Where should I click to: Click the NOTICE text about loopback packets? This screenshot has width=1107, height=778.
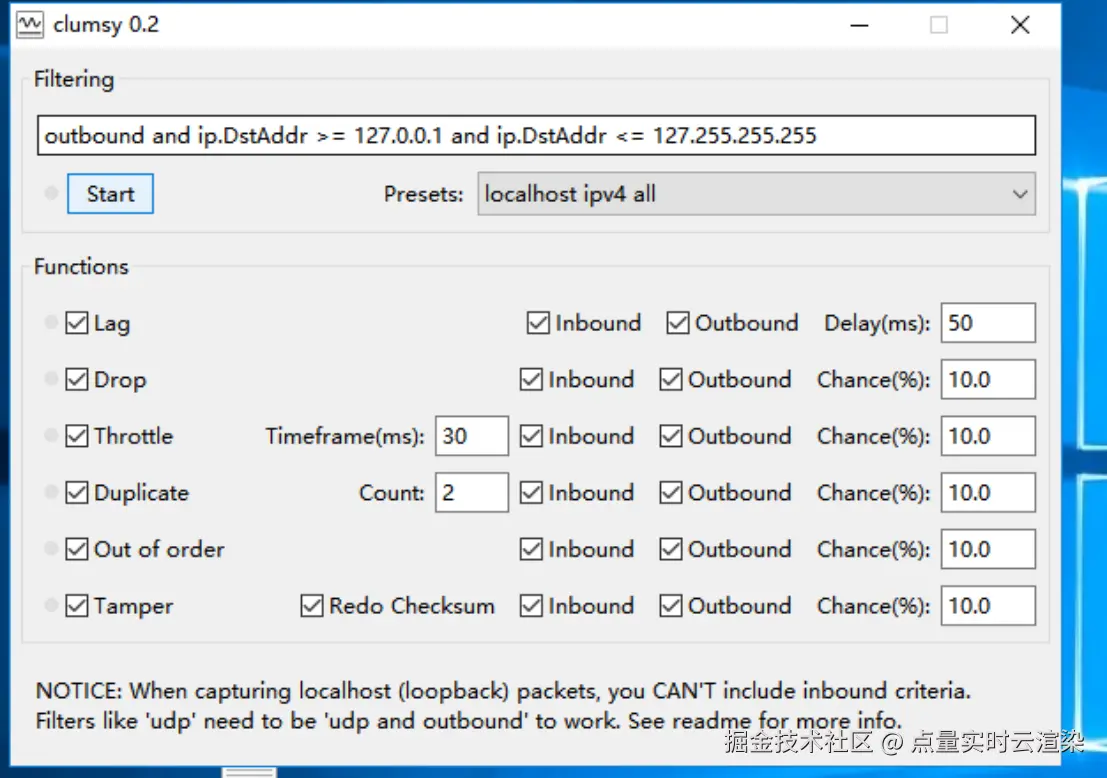(x=503, y=705)
